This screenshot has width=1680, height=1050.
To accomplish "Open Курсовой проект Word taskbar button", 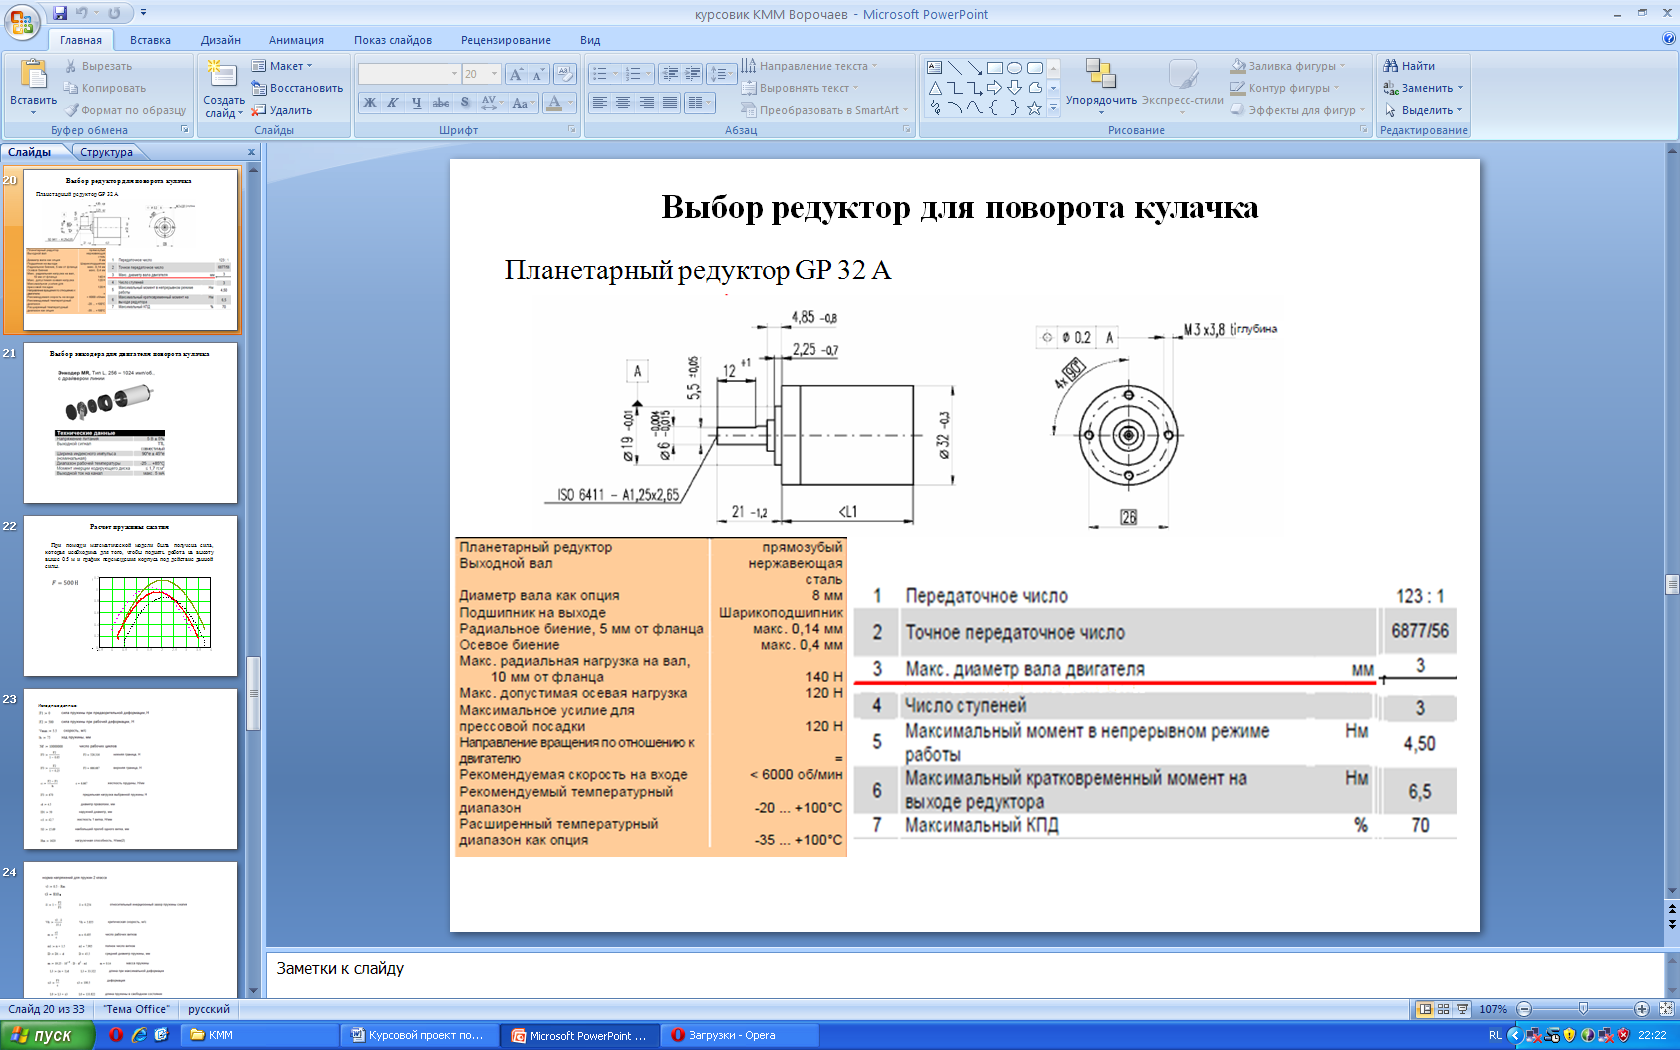I will coord(421,1035).
